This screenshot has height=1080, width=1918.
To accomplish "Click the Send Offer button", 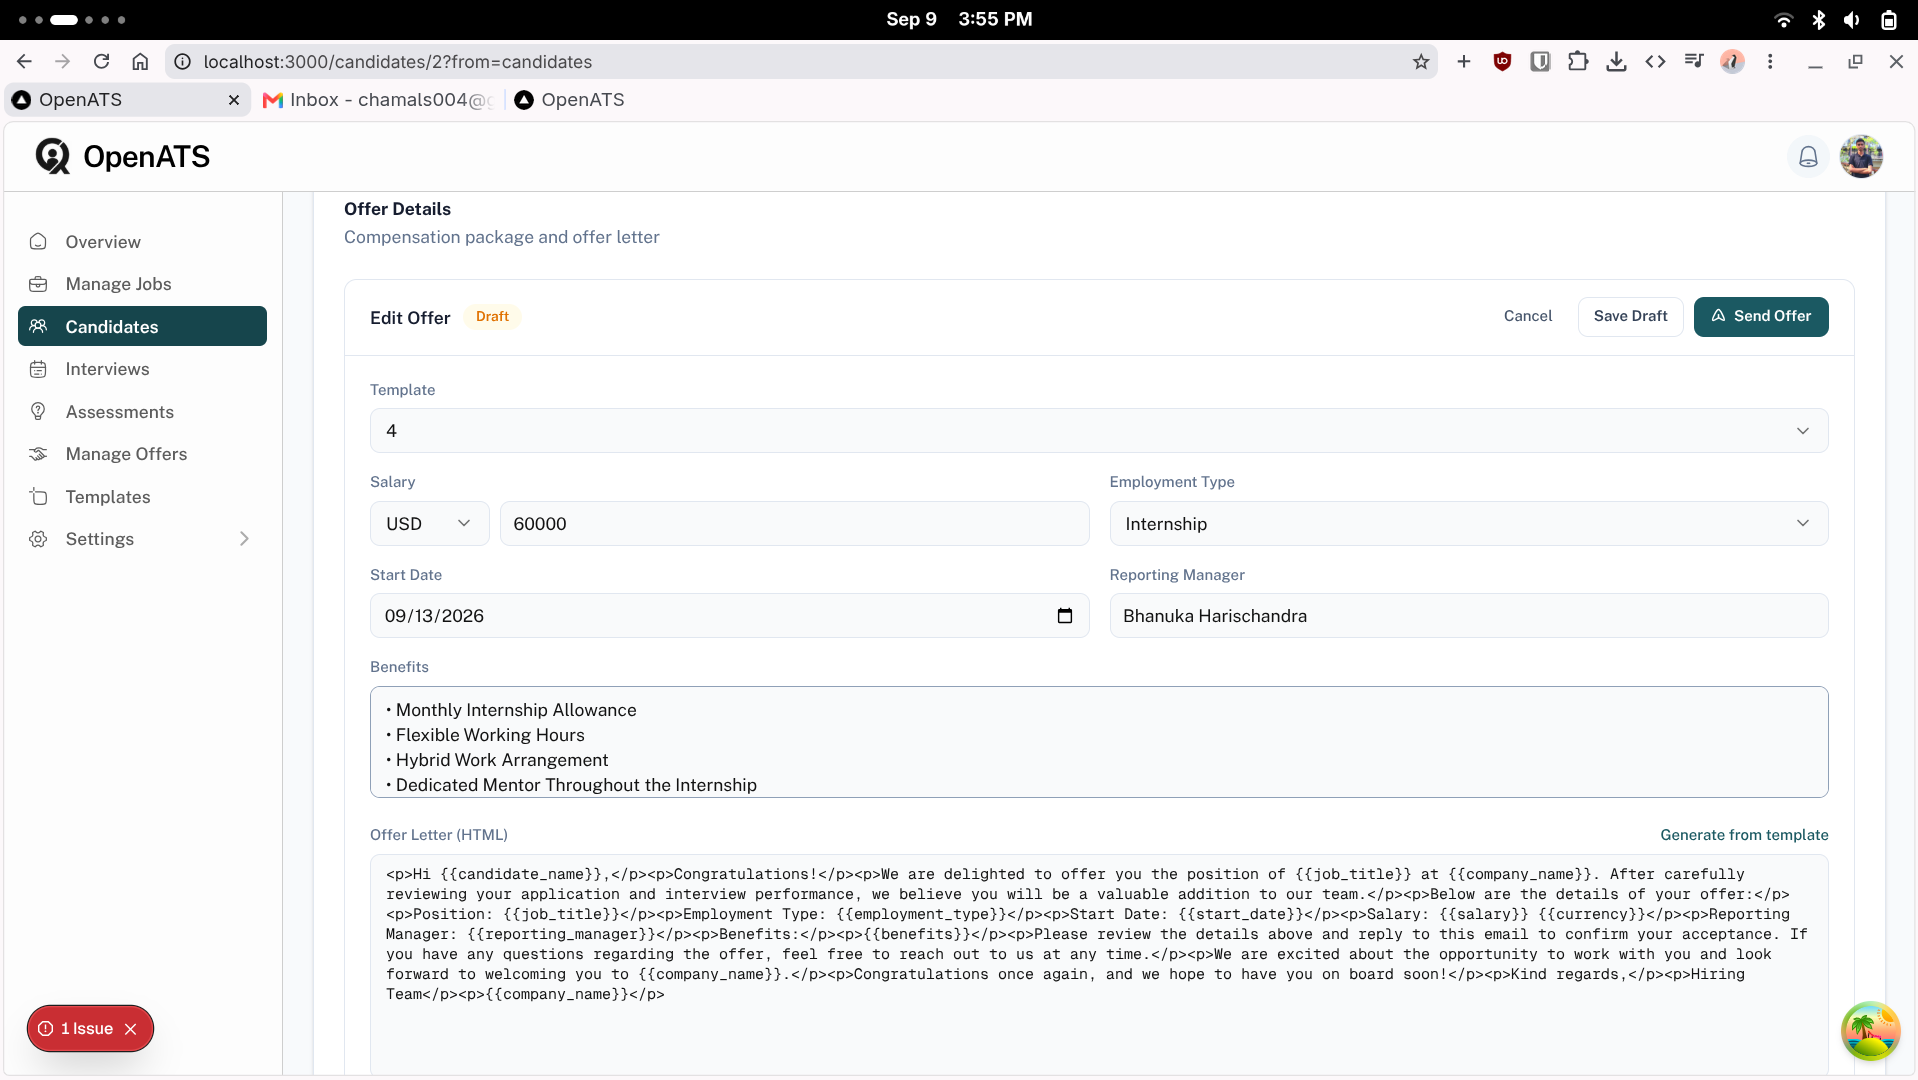I will click(x=1761, y=317).
